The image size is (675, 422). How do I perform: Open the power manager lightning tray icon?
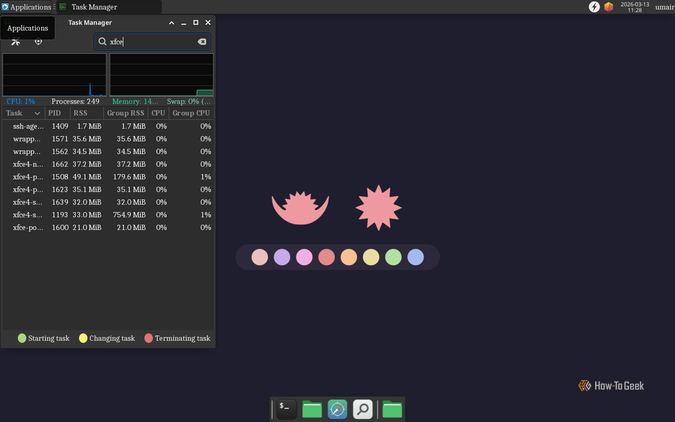coord(594,7)
